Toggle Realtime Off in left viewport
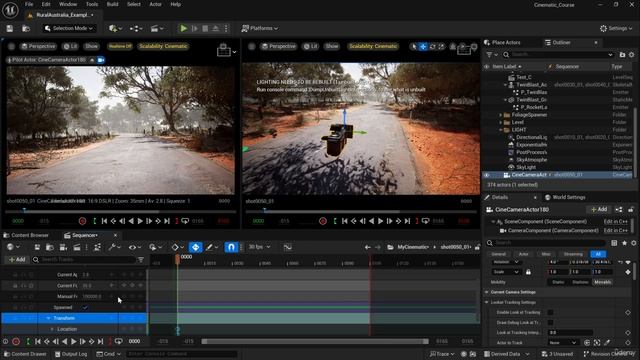The width and height of the screenshot is (640, 360). [120, 47]
